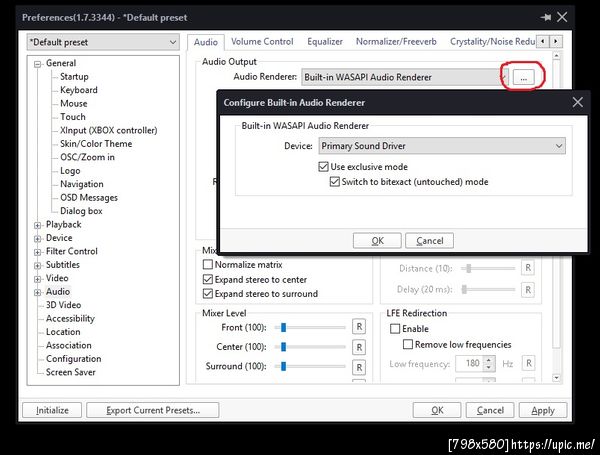The width and height of the screenshot is (600, 455).
Task: Select XInput (XBOX controller) item
Action: click(x=108, y=130)
